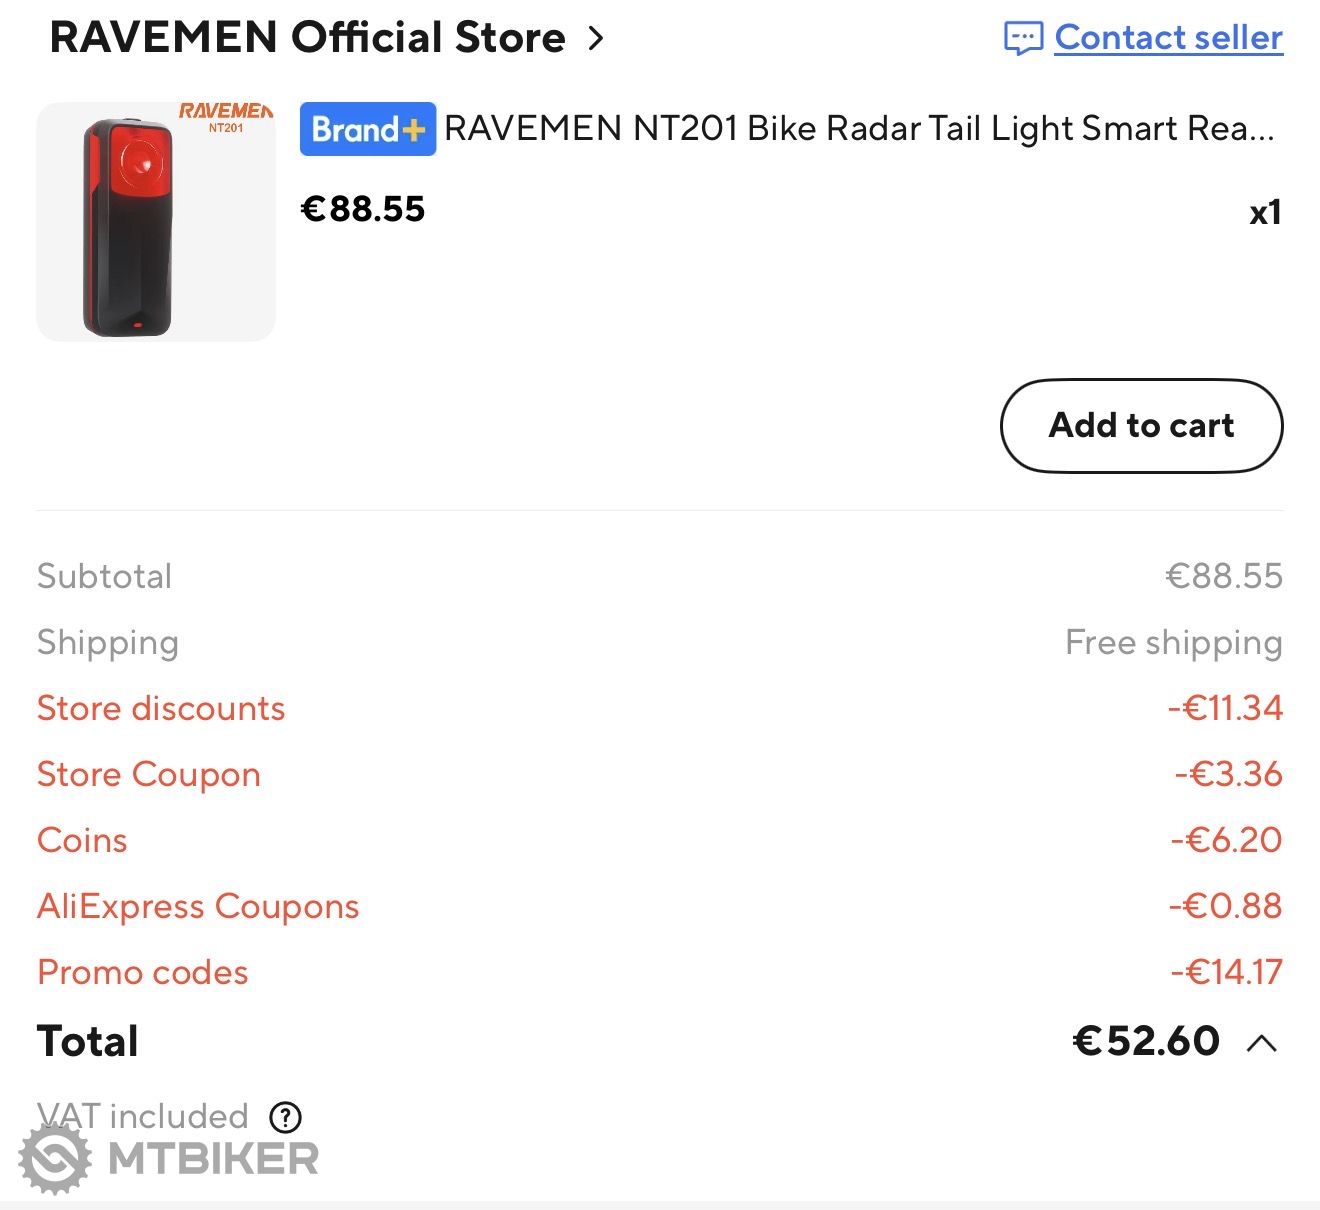Click the chat bubble icon beside Contact seller
This screenshot has height=1210, width=1320.
coord(1023,39)
